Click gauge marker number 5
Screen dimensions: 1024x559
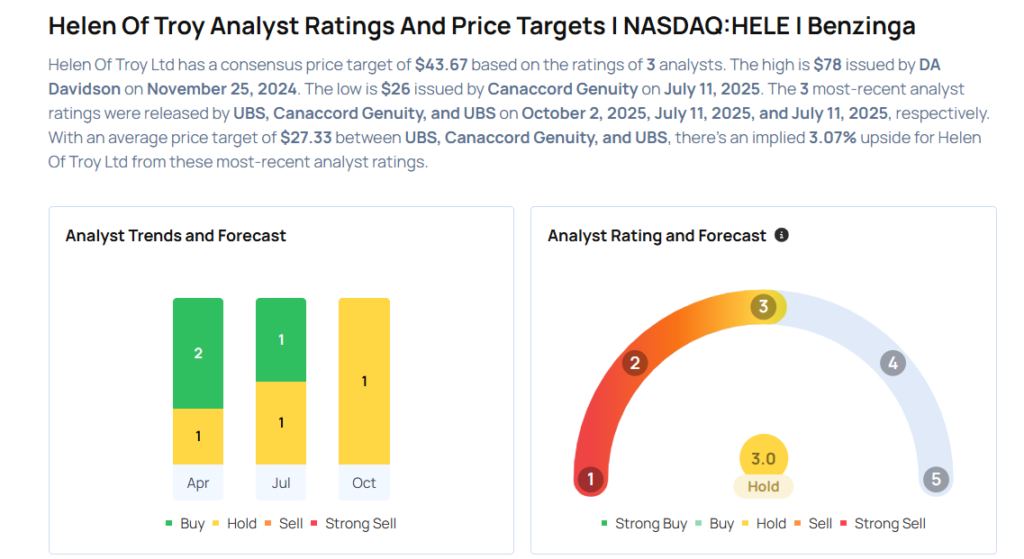936,479
